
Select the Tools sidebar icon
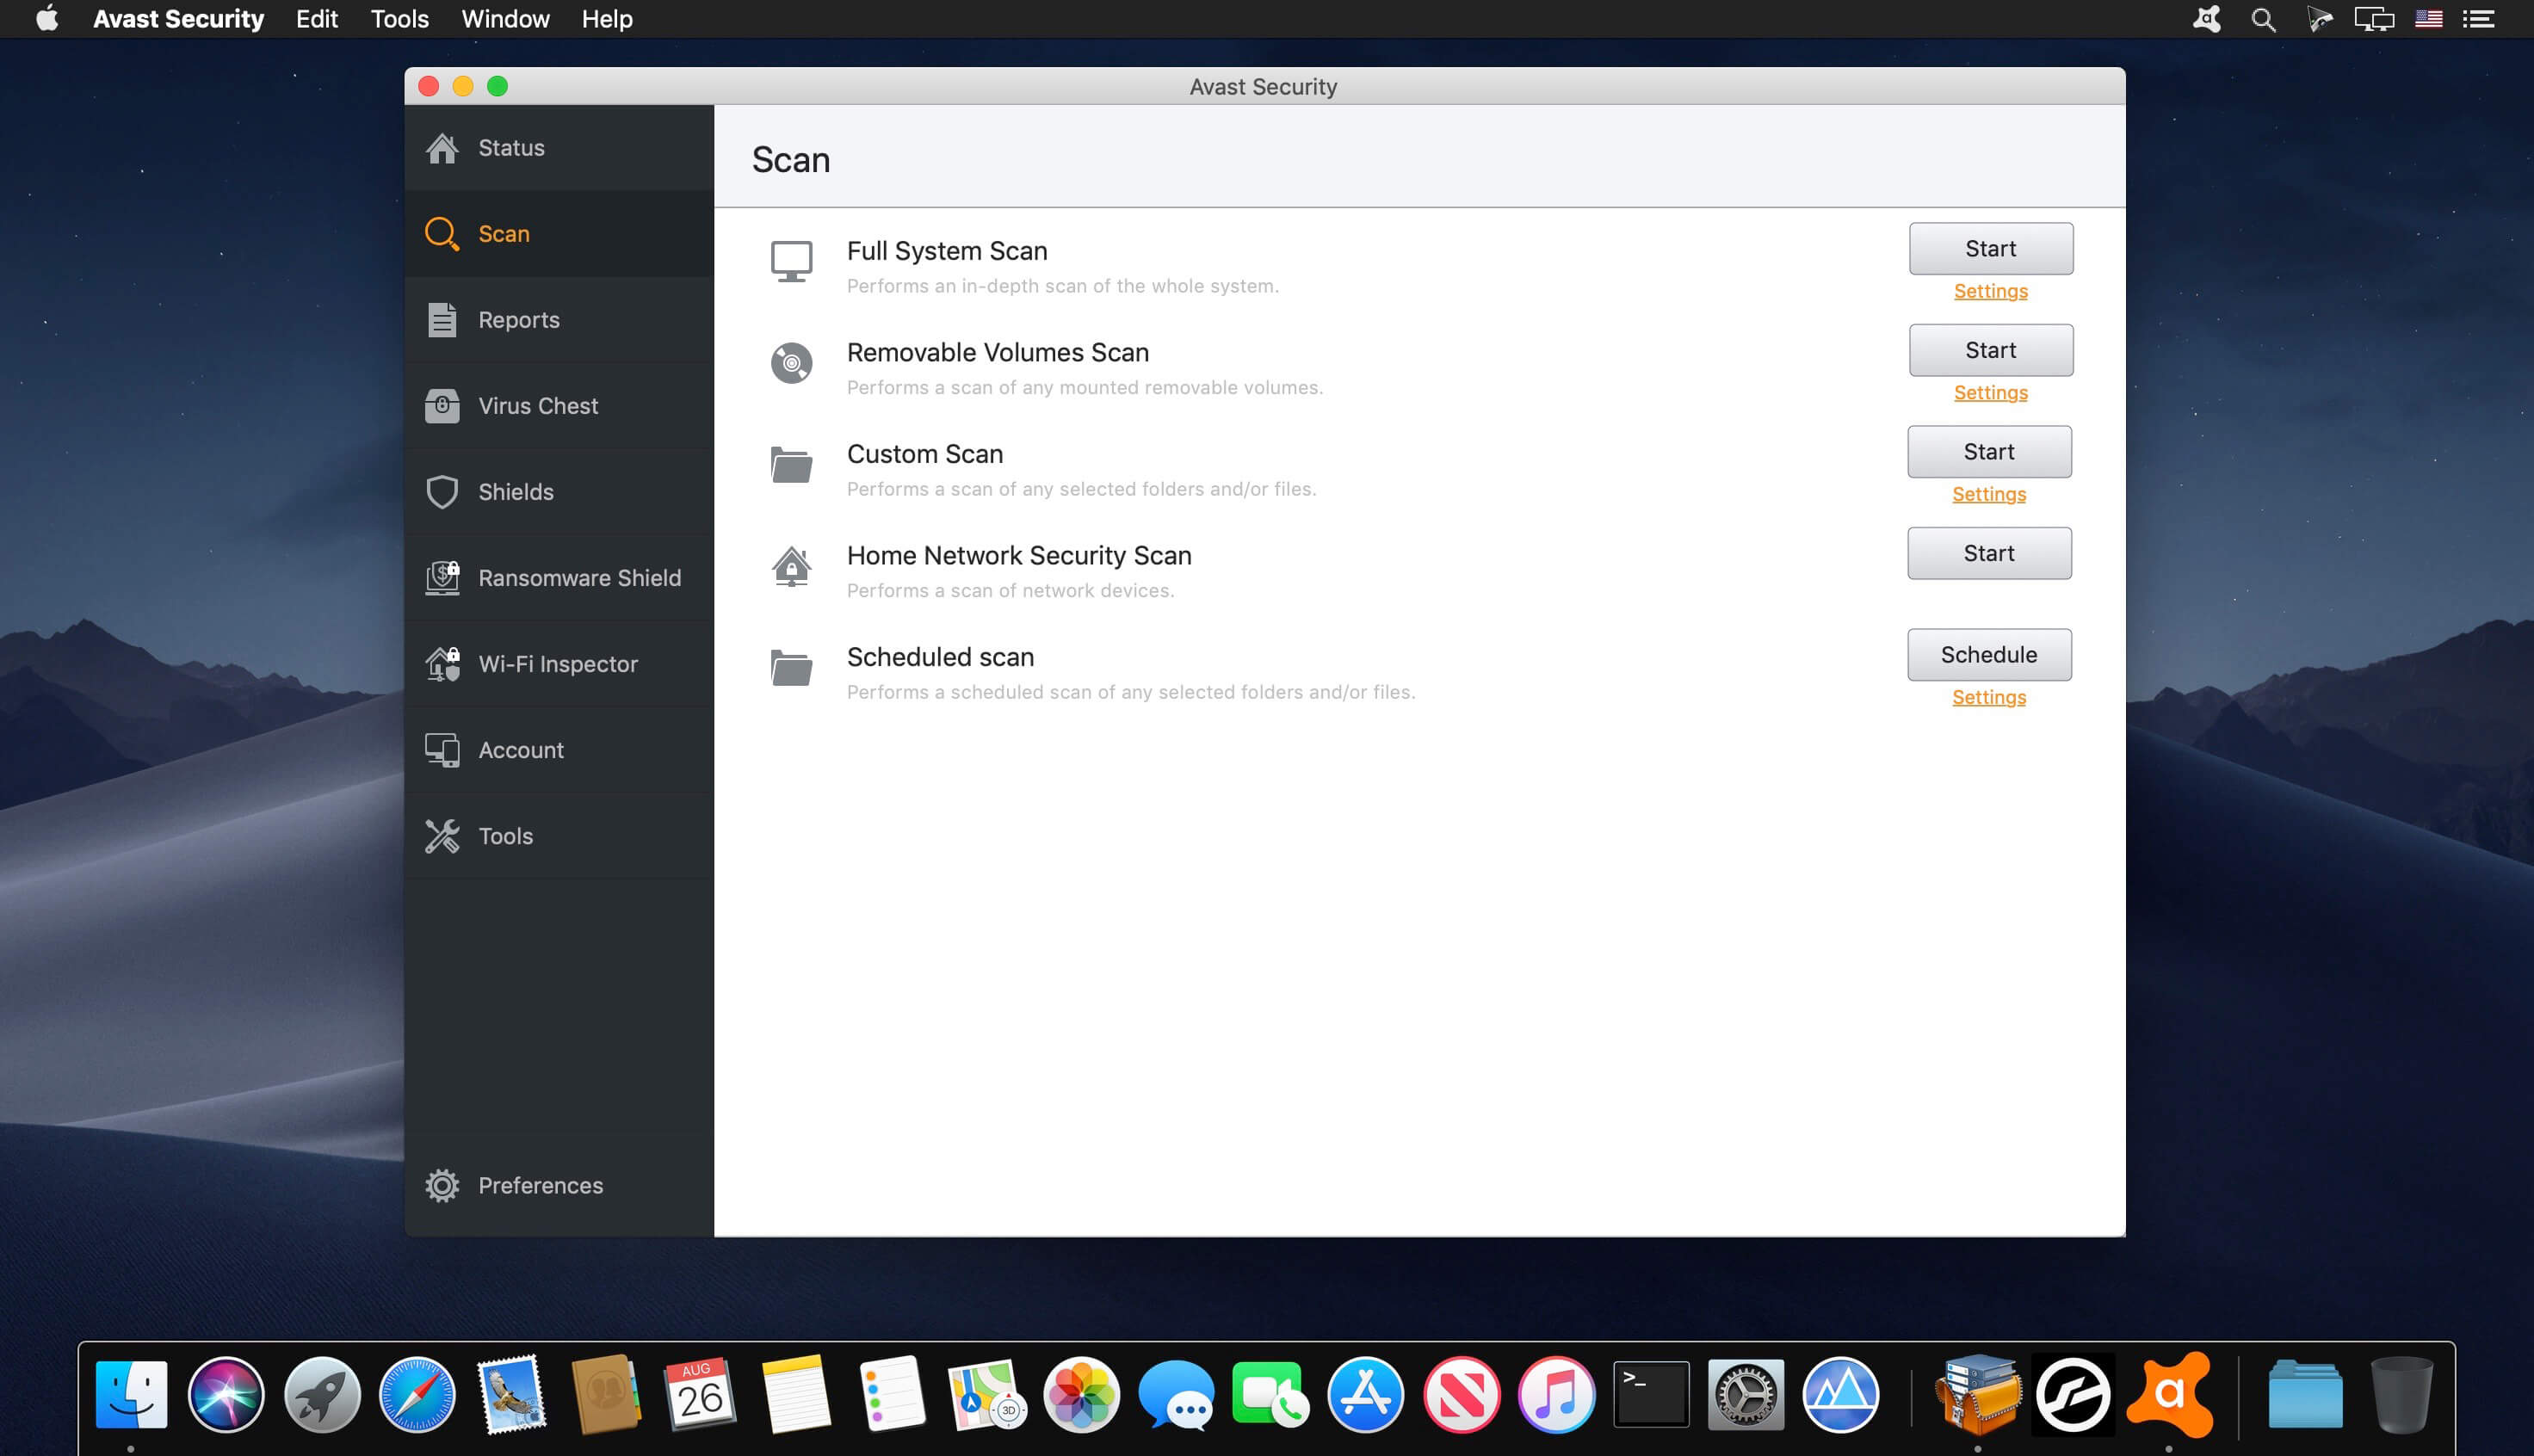pyautogui.click(x=444, y=835)
